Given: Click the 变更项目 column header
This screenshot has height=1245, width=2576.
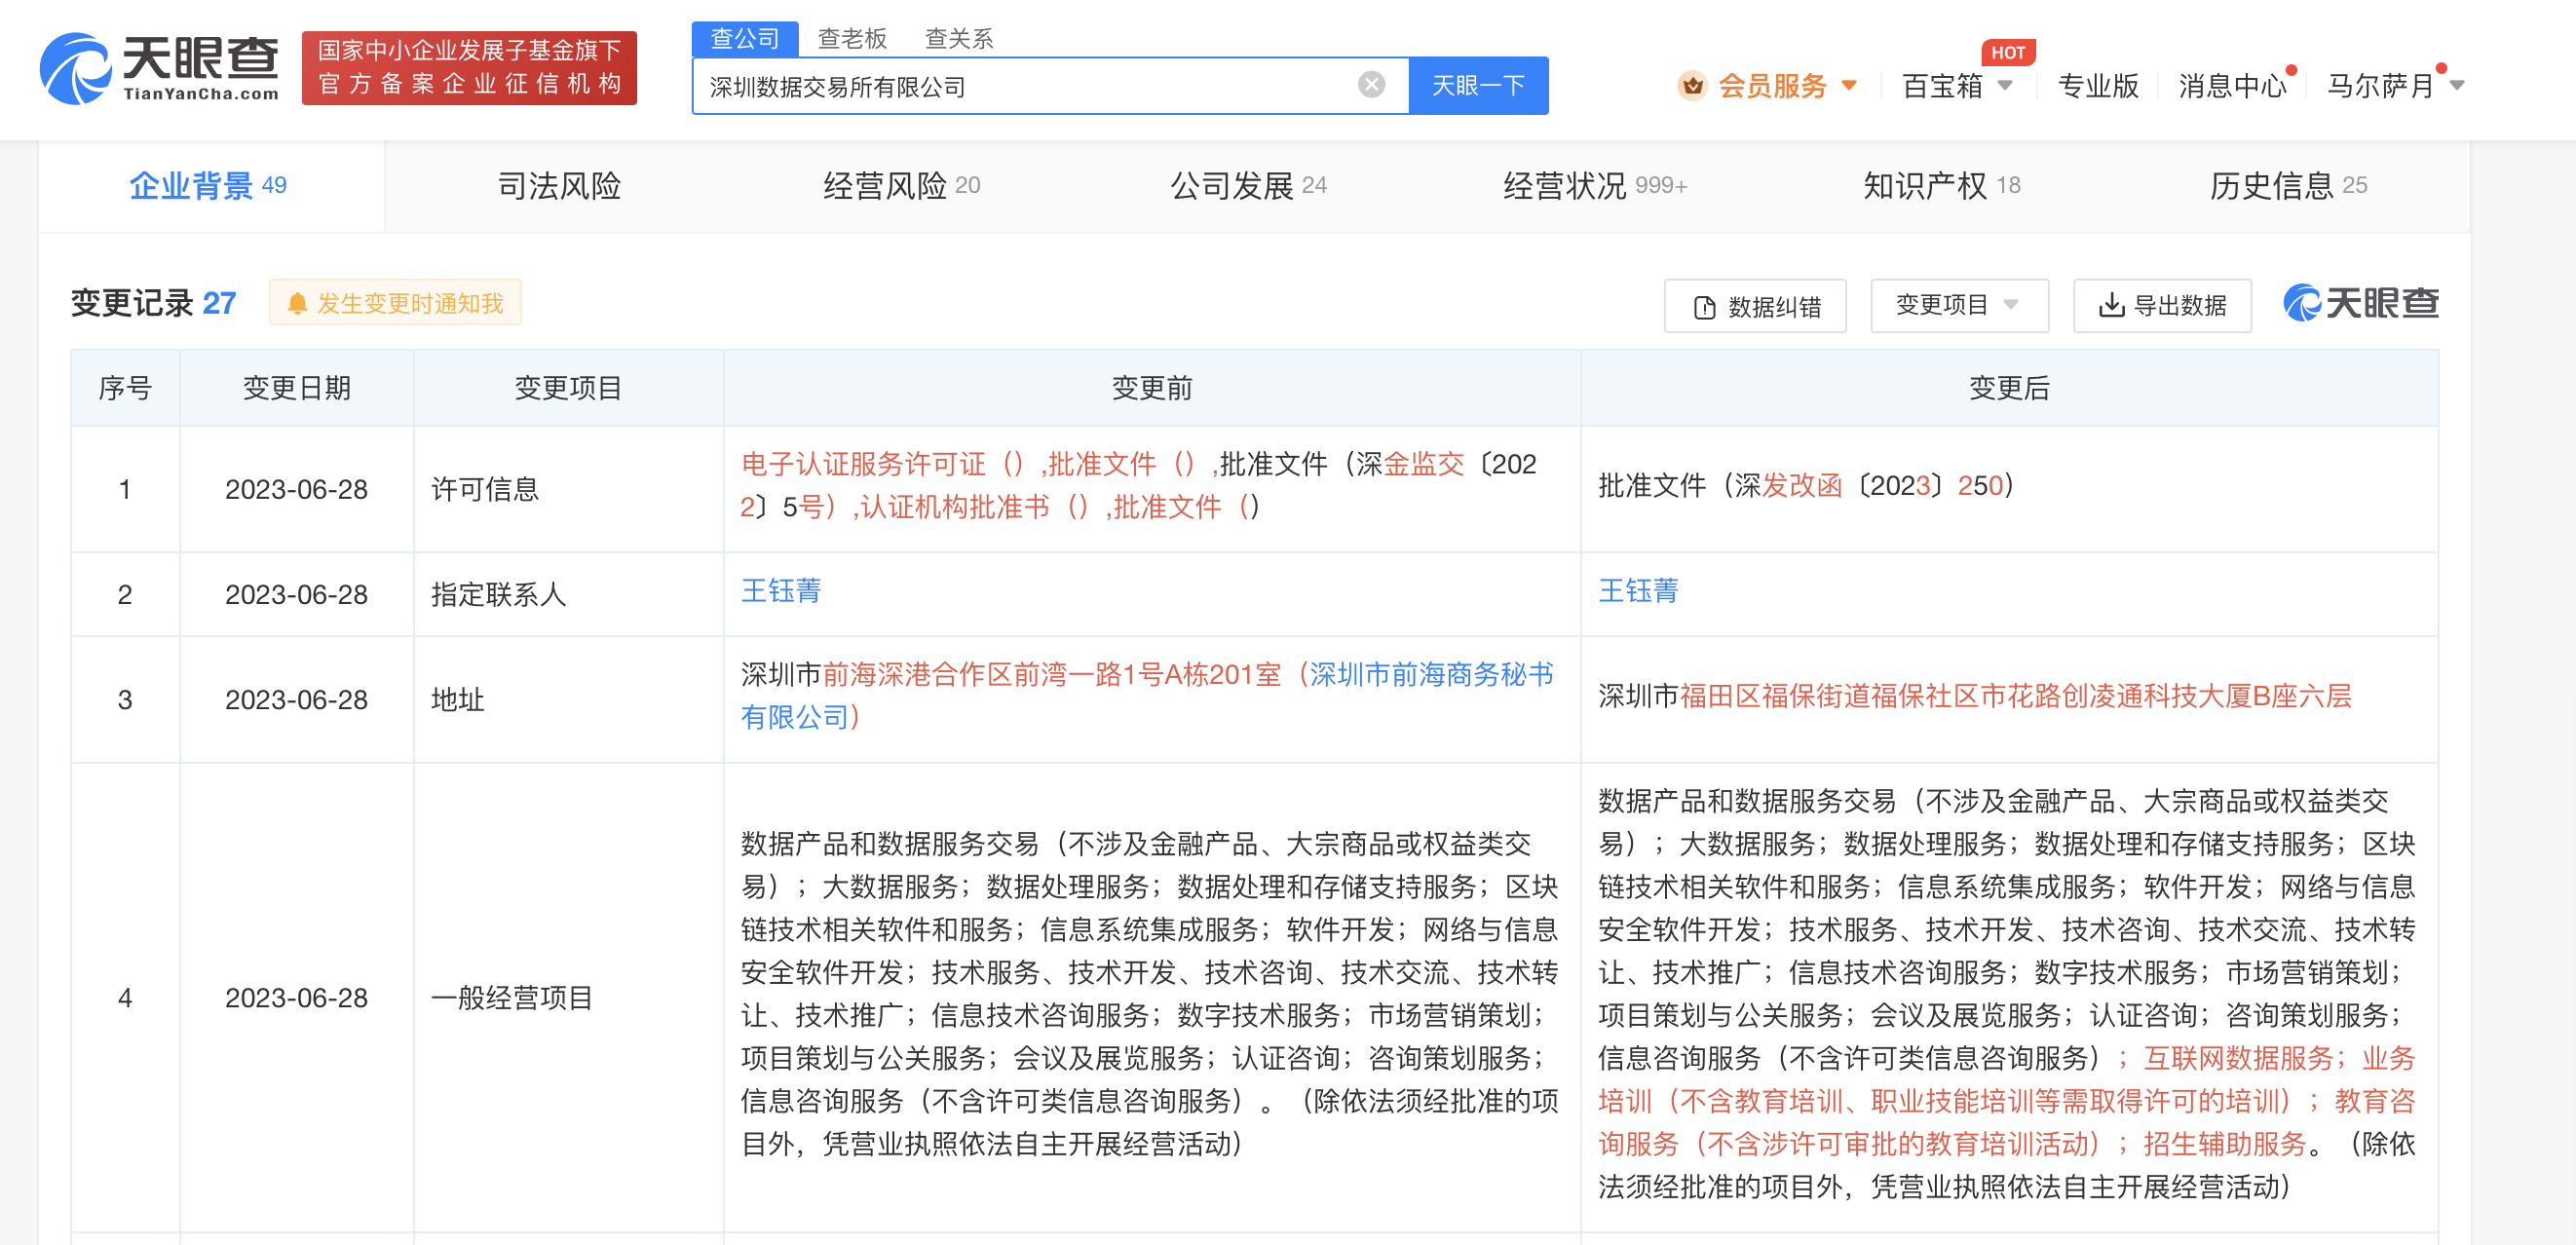Looking at the screenshot, I should [568, 388].
